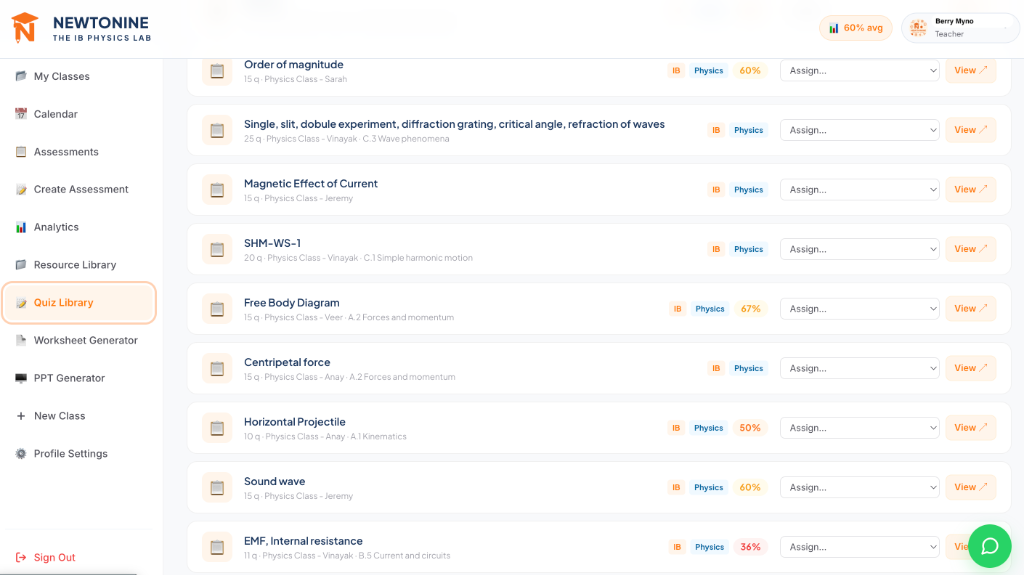1024x575 pixels.
Task: Click the Assessments clipboard icon
Action: [21, 152]
